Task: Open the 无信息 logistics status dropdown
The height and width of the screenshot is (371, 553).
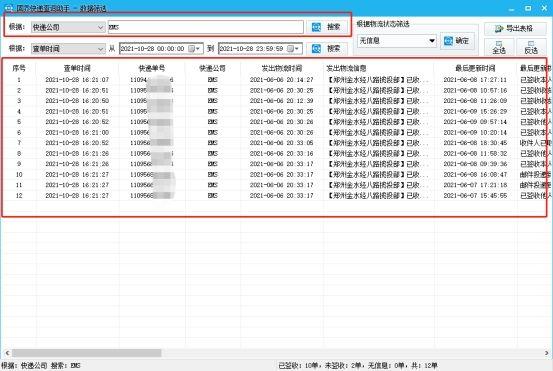Action: [397, 41]
